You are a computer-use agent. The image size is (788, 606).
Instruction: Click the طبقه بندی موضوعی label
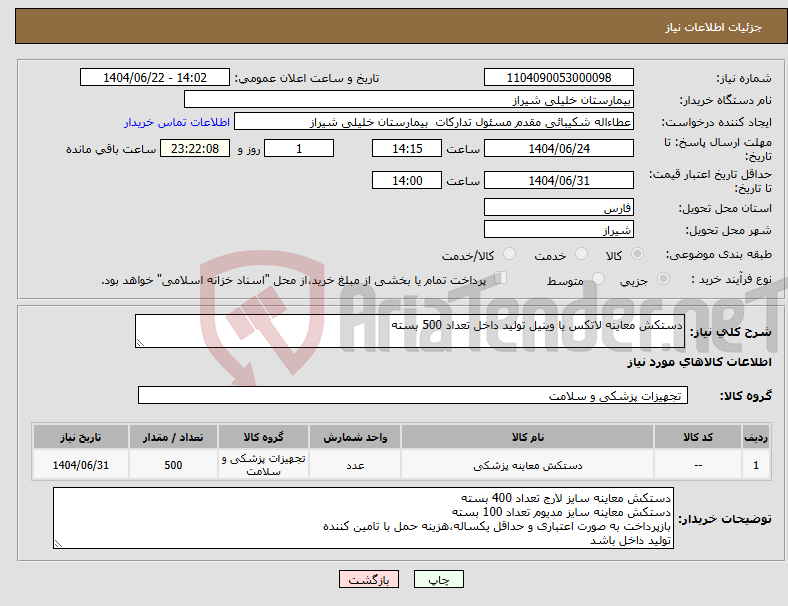pyautogui.click(x=719, y=254)
